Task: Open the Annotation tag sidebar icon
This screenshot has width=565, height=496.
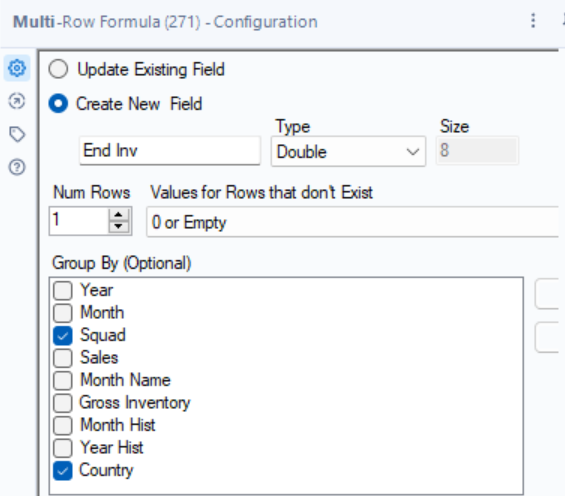Action: tap(17, 134)
